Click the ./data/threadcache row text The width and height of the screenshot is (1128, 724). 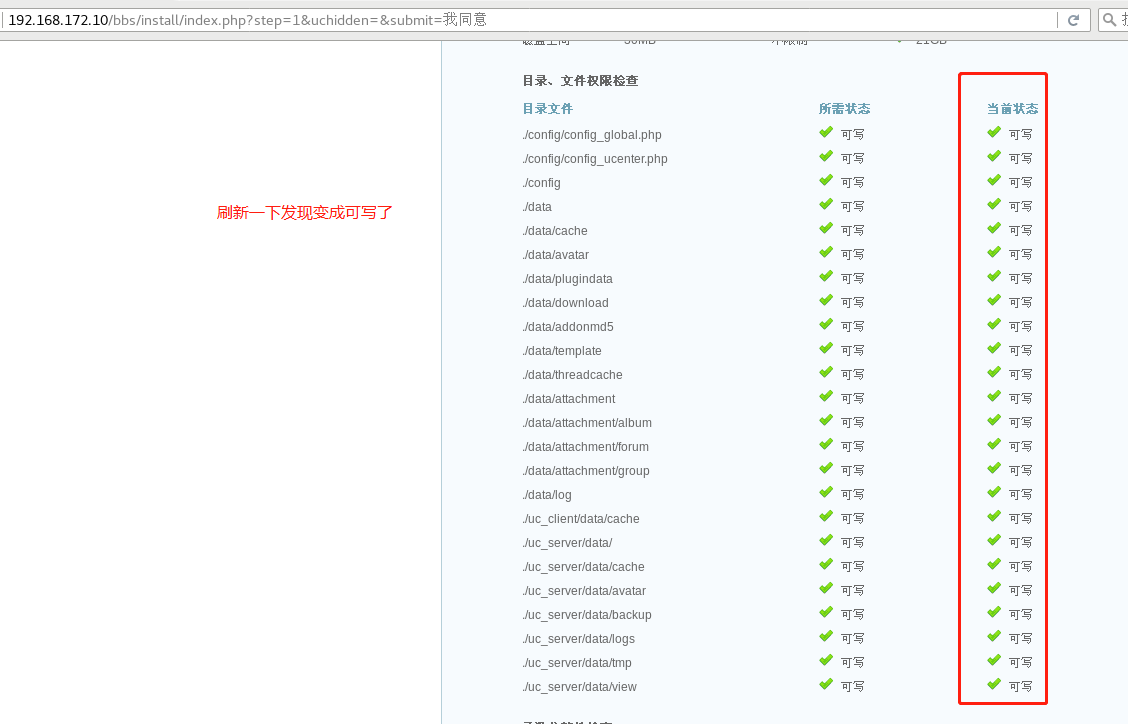[x=573, y=374]
